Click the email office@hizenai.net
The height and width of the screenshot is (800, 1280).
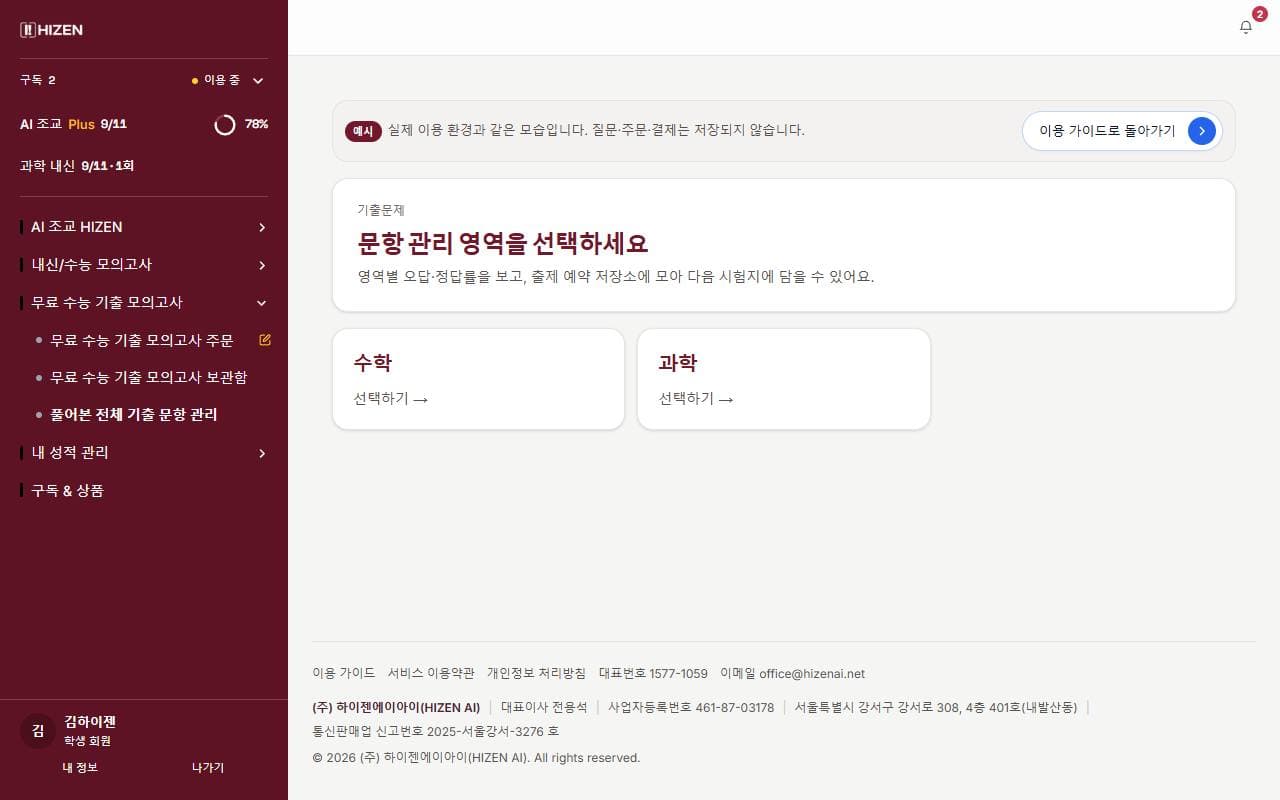(x=812, y=673)
